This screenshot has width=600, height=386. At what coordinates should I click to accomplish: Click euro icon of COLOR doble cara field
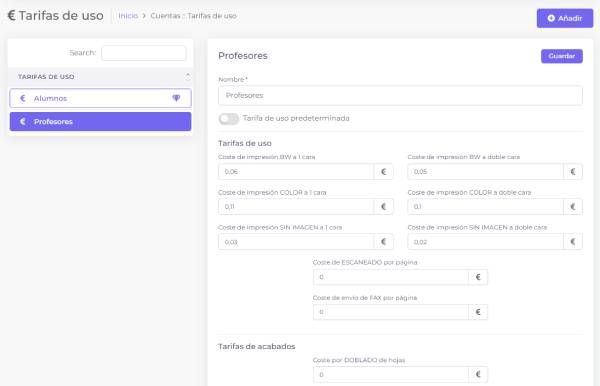tap(573, 207)
